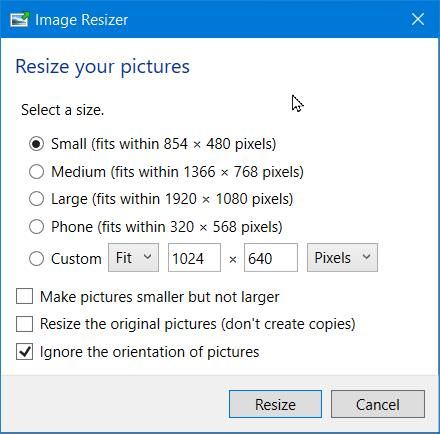Uncheck Ignore the orientation of pictures
440x434 pixels.
(x=24, y=352)
